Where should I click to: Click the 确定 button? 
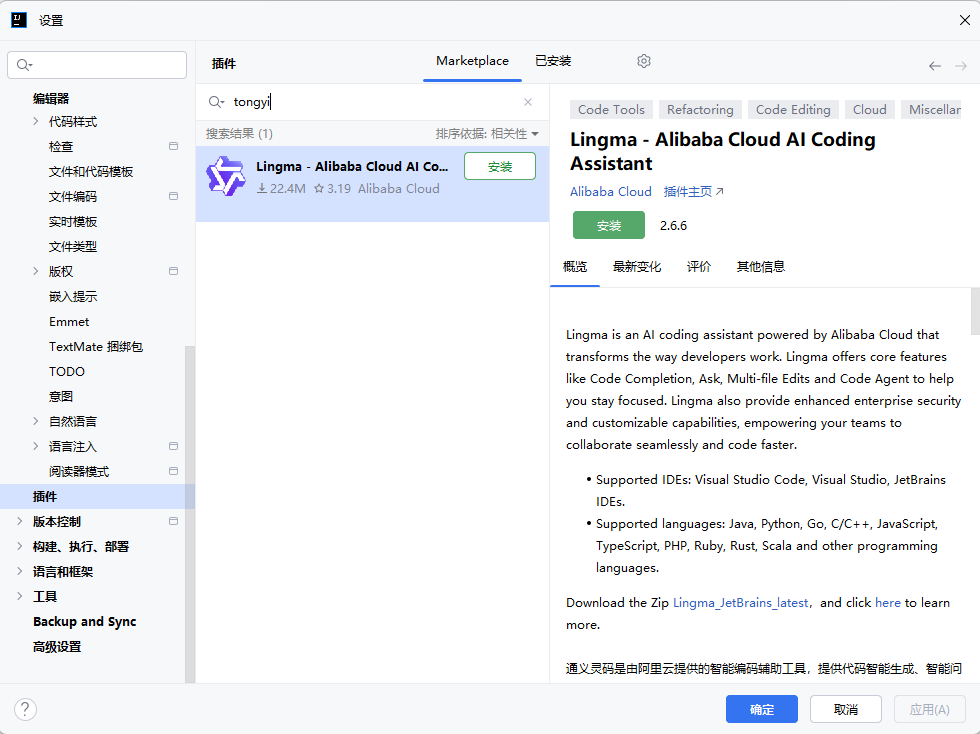(x=761, y=709)
